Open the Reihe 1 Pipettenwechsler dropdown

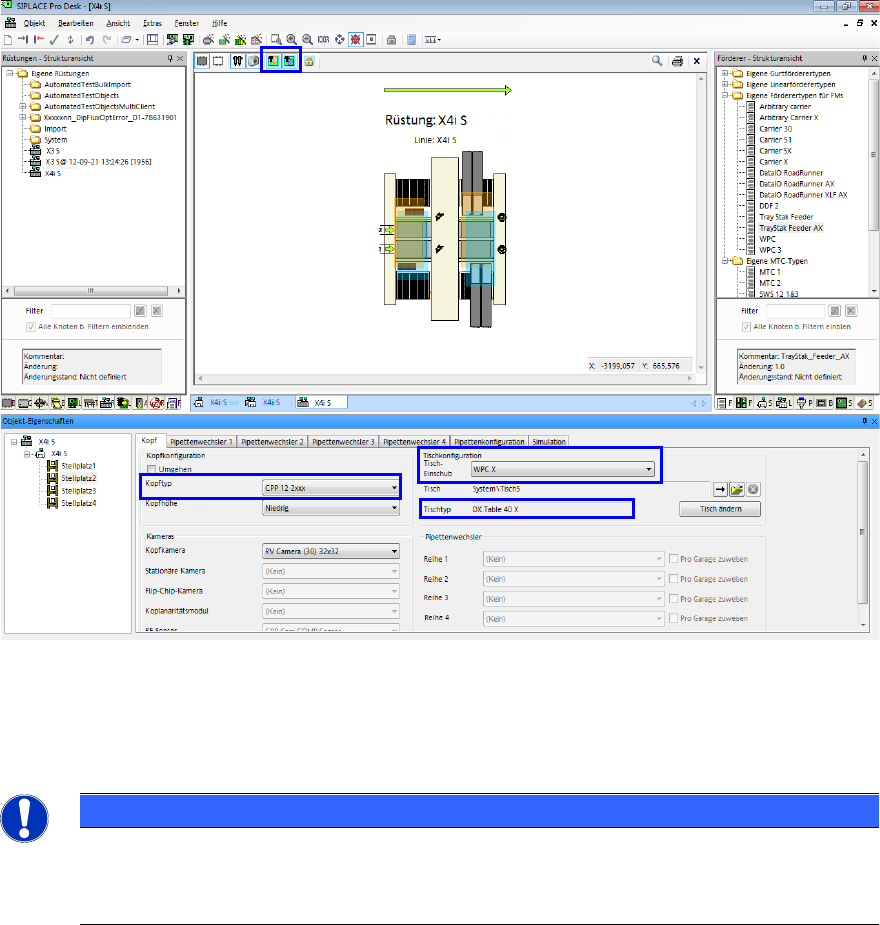pos(573,559)
